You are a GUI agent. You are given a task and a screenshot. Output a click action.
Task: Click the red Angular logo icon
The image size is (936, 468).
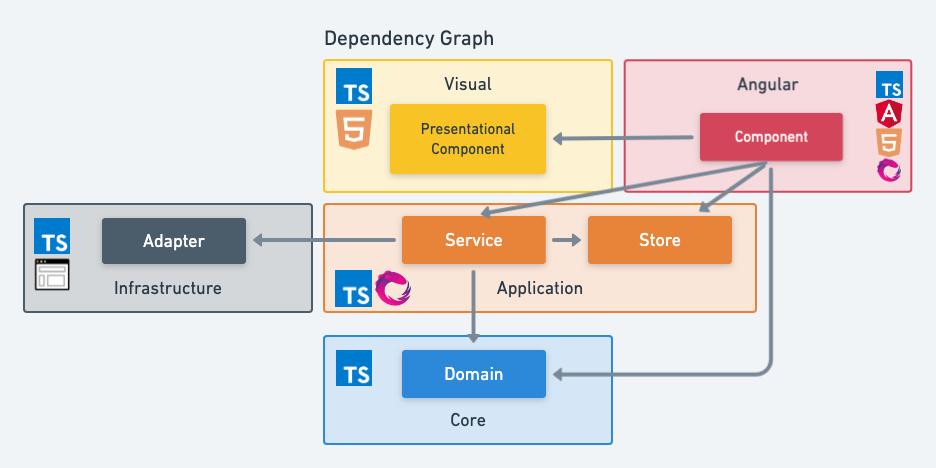pyautogui.click(x=889, y=113)
